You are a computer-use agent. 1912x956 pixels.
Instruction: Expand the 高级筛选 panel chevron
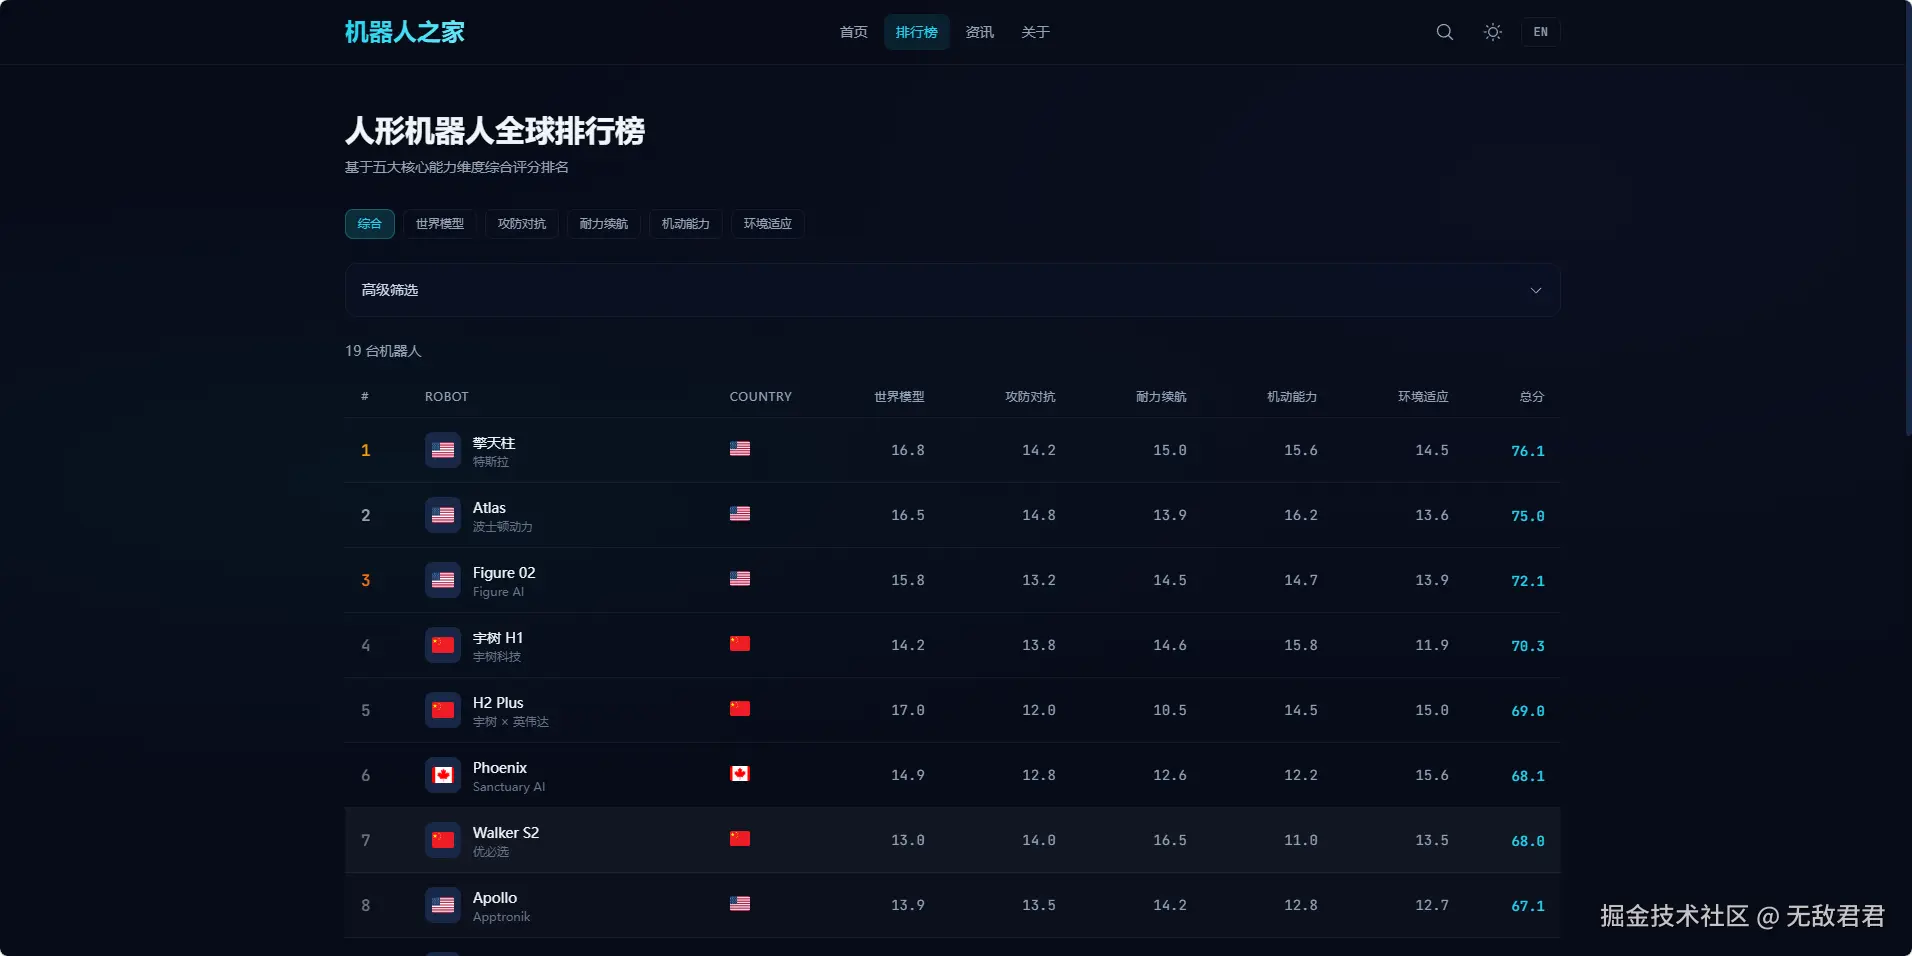[x=1536, y=291]
